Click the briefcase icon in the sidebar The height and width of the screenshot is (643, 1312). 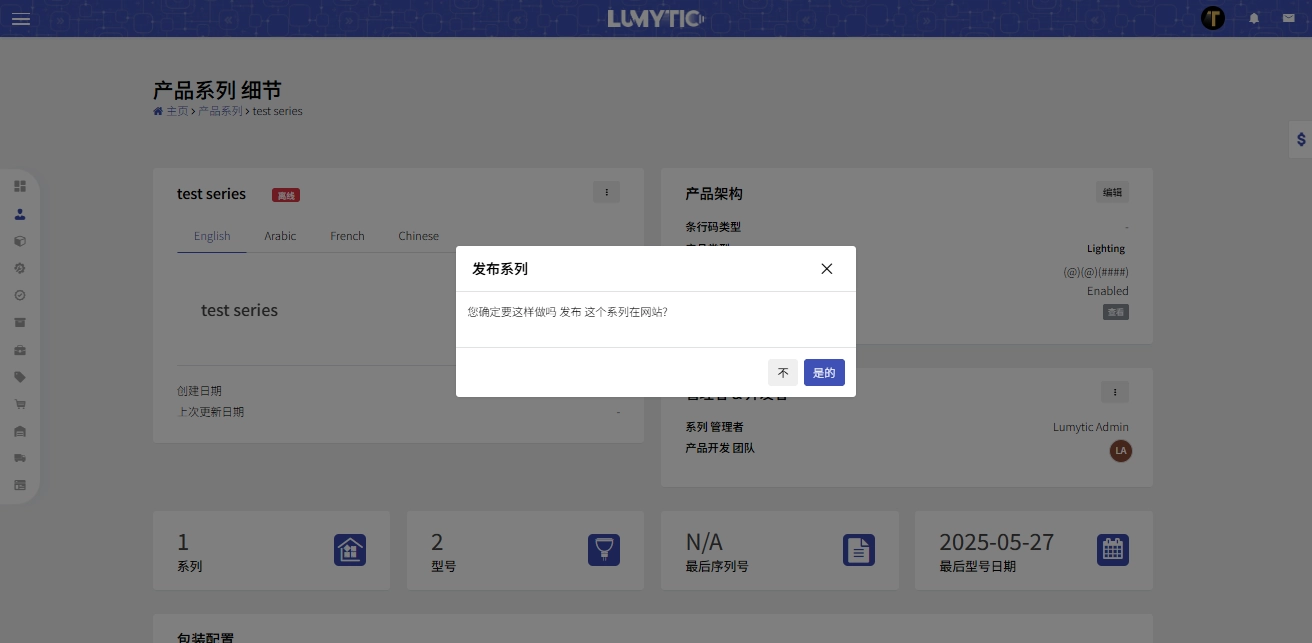20,349
